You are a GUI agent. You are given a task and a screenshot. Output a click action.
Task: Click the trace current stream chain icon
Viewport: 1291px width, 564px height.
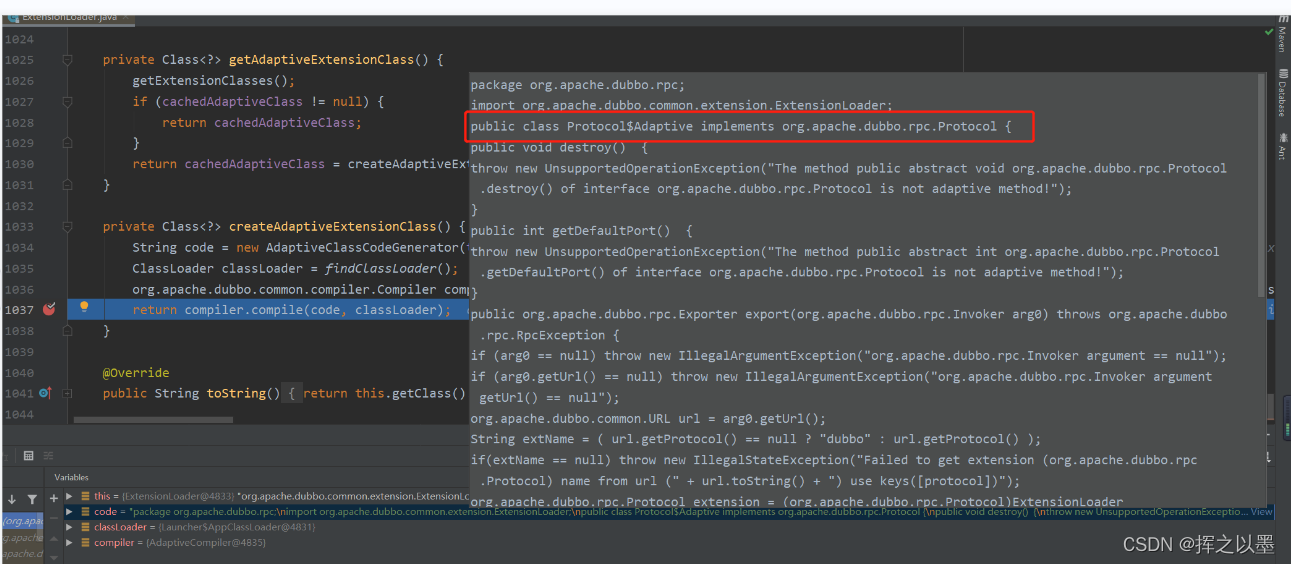pyautogui.click(x=49, y=455)
